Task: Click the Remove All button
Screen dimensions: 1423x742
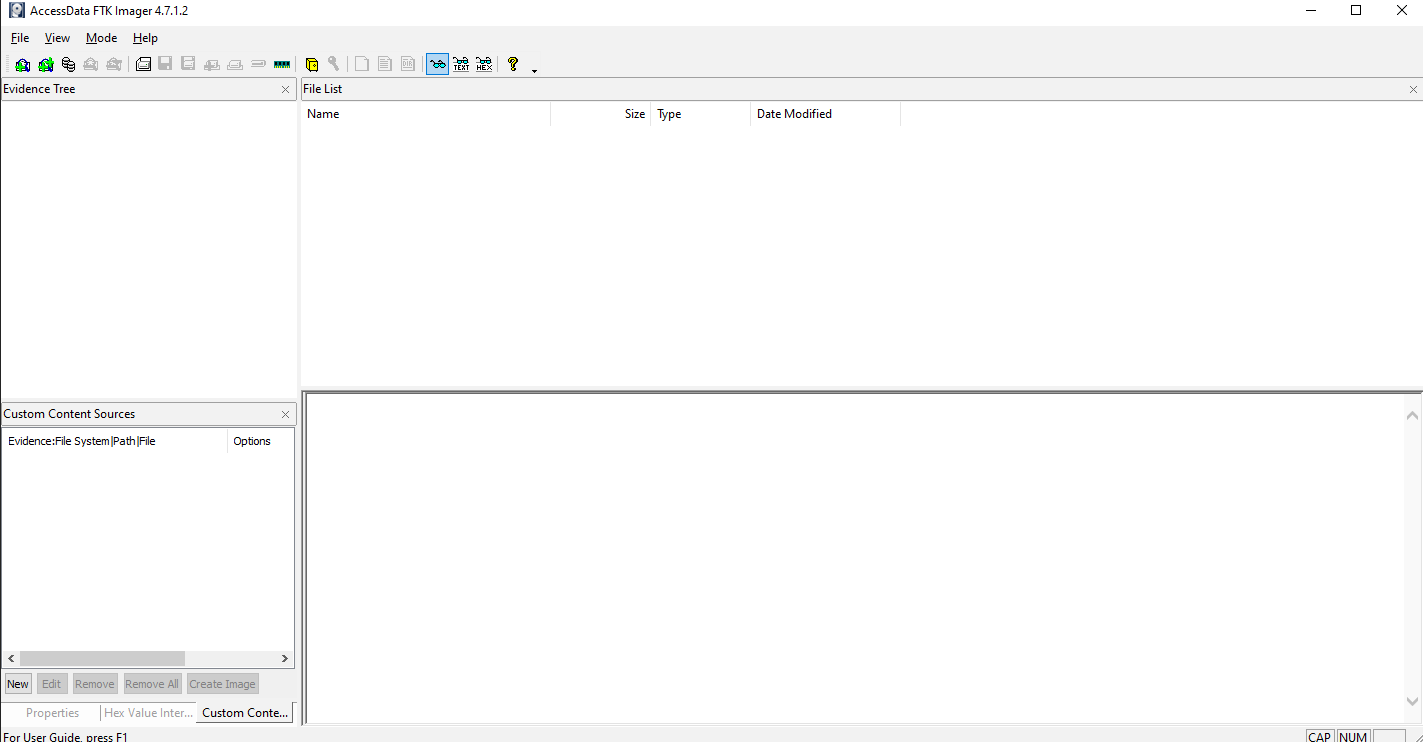Action: (152, 684)
